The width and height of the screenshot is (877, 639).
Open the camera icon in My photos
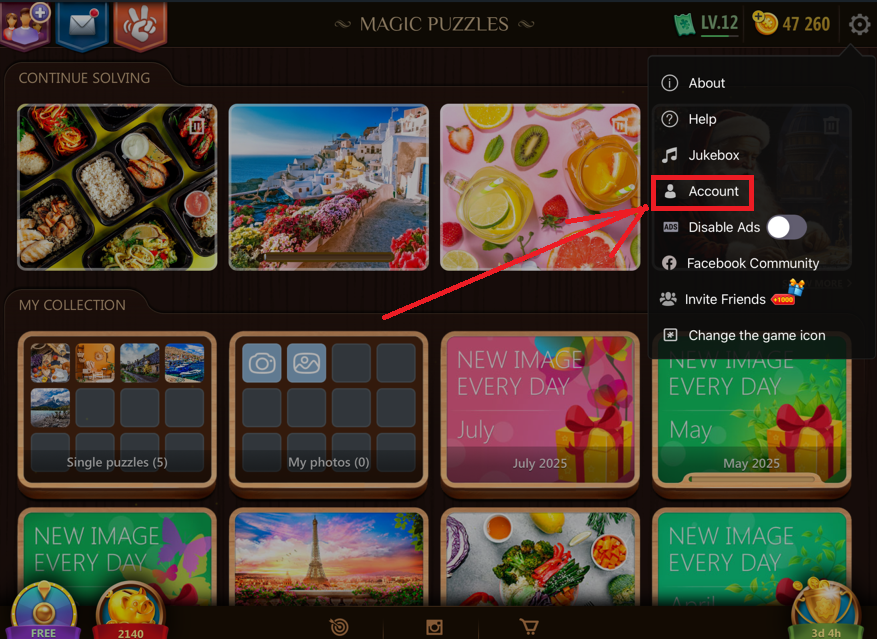click(262, 363)
